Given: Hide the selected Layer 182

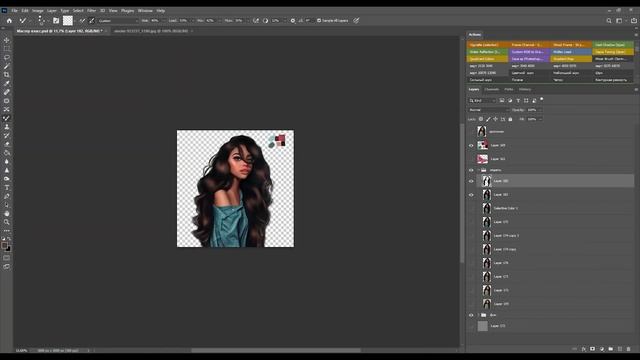Looking at the screenshot, I should tap(471, 181).
